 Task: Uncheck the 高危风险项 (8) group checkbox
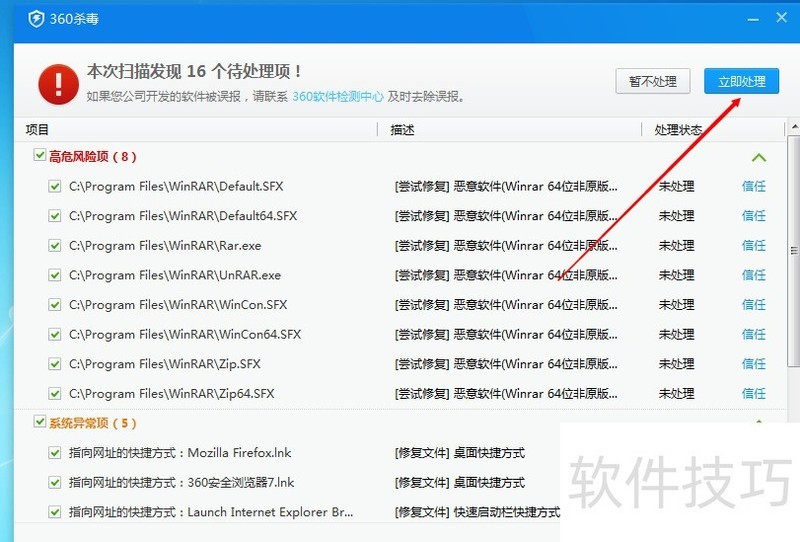tap(39, 154)
